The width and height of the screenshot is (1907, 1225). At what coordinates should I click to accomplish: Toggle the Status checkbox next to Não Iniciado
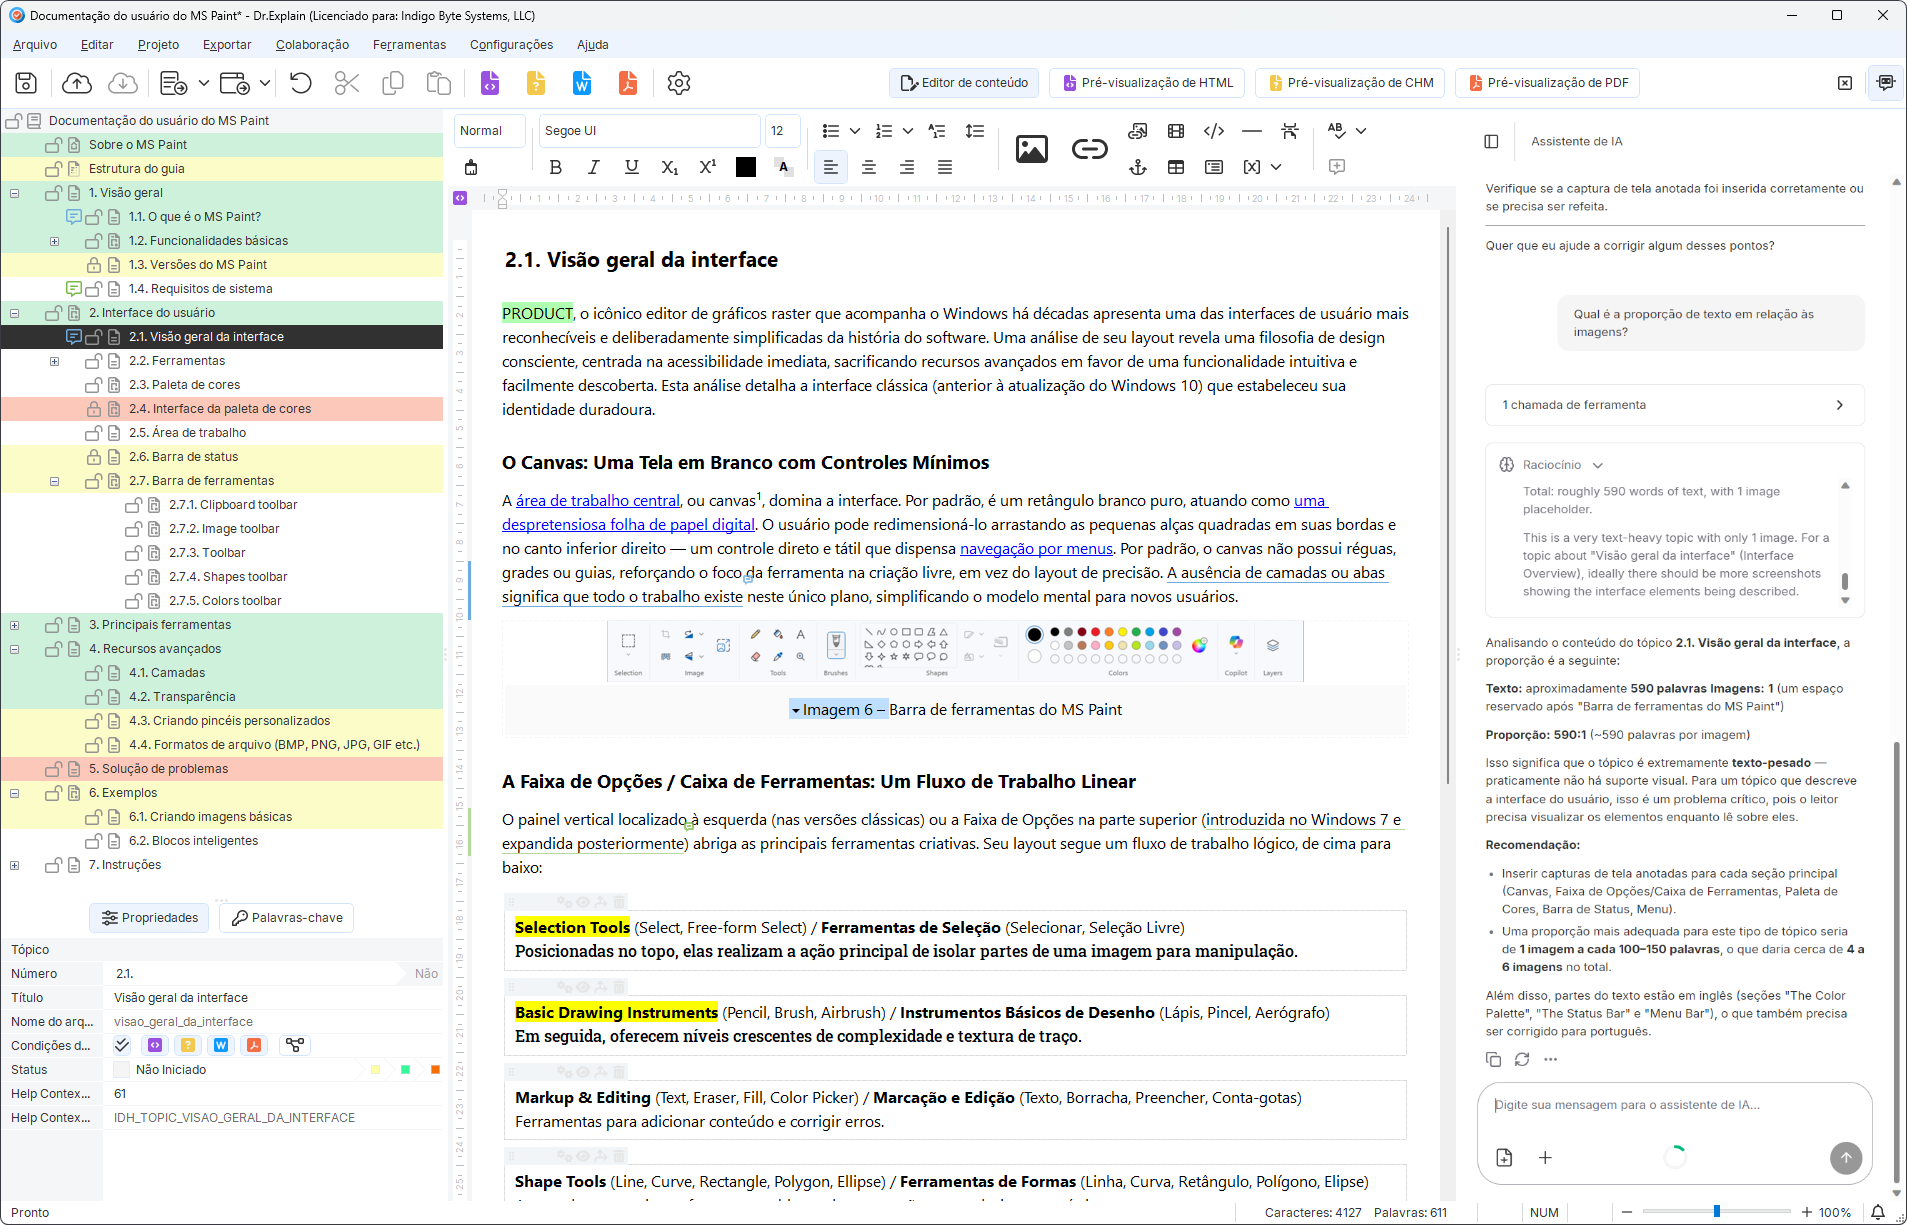(121, 1069)
